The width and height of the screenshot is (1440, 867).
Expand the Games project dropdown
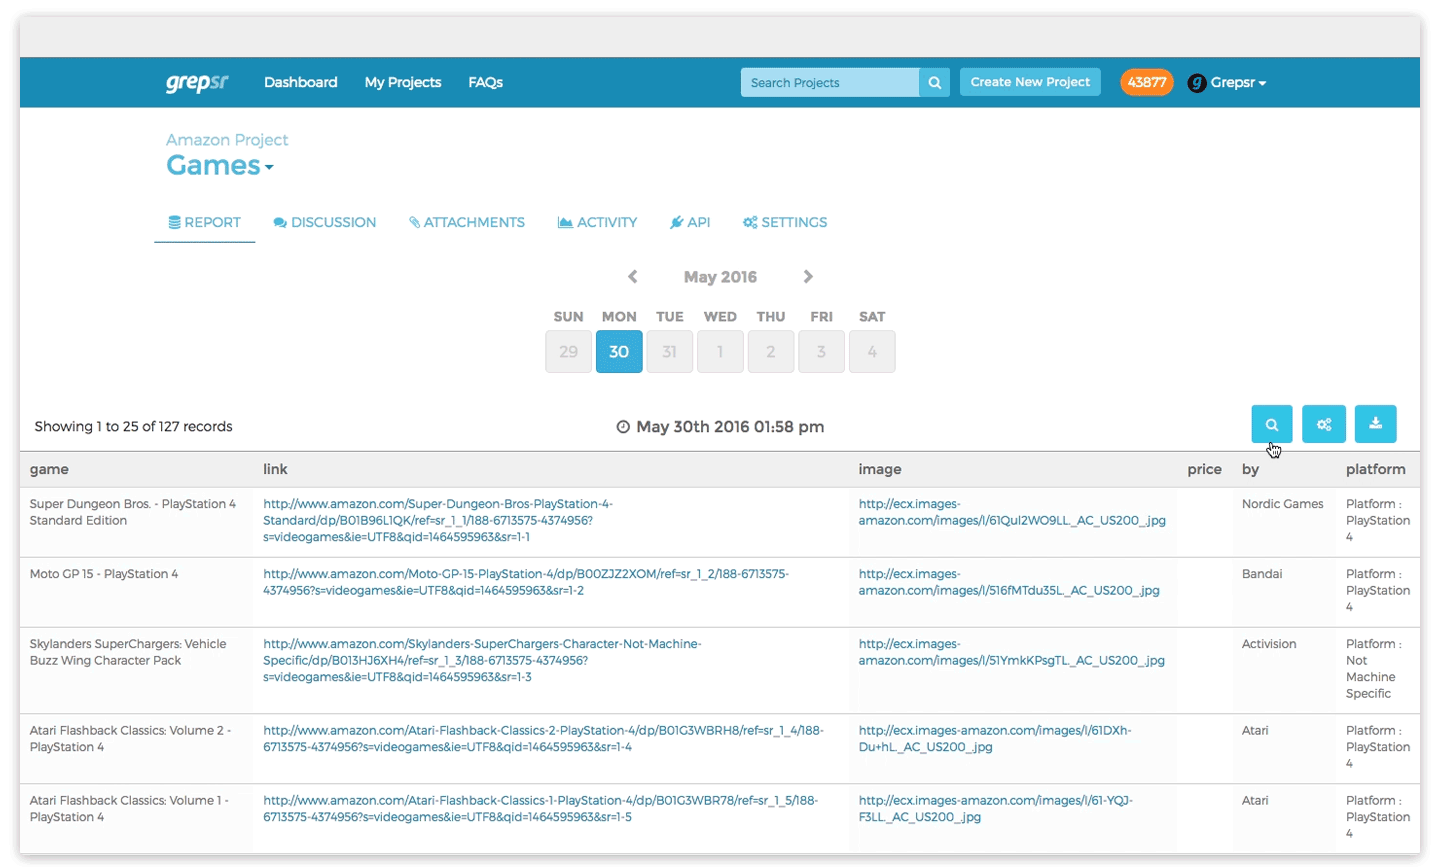point(220,165)
